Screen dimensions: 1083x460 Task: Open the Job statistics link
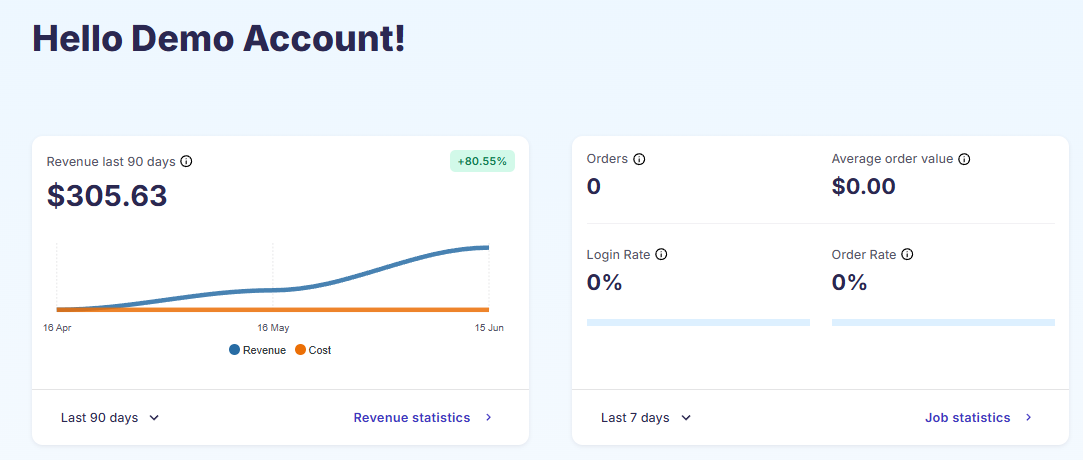click(x=968, y=418)
